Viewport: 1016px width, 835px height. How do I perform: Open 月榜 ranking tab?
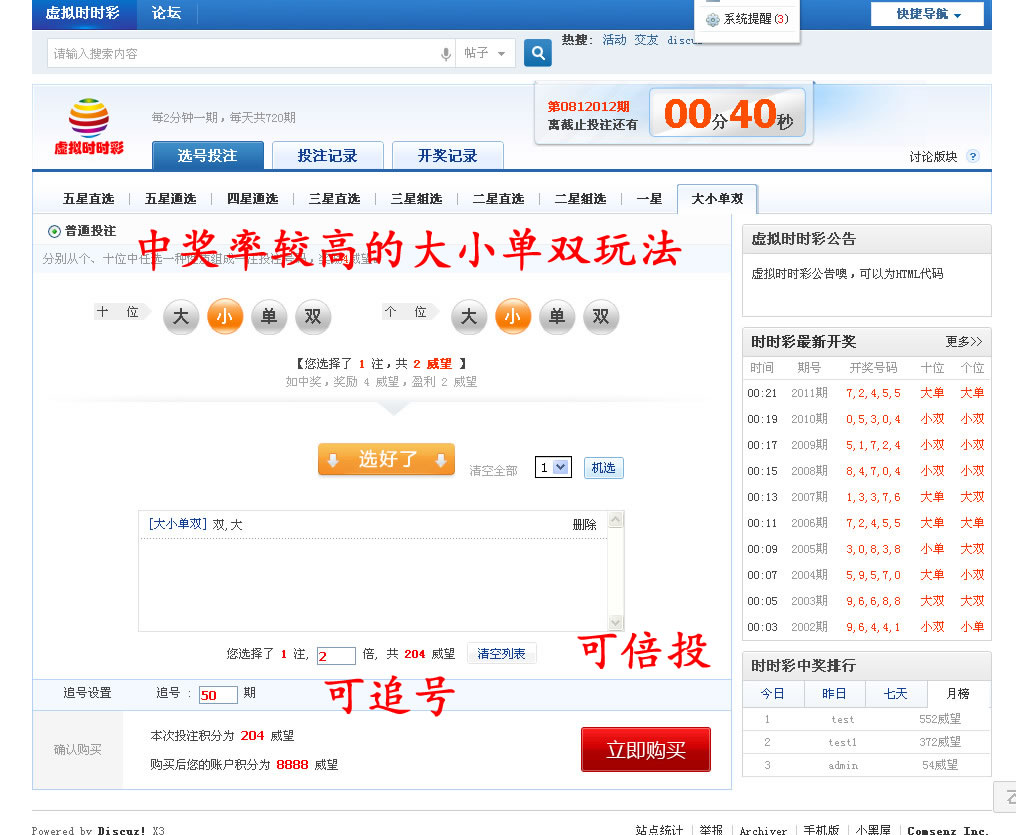[958, 694]
